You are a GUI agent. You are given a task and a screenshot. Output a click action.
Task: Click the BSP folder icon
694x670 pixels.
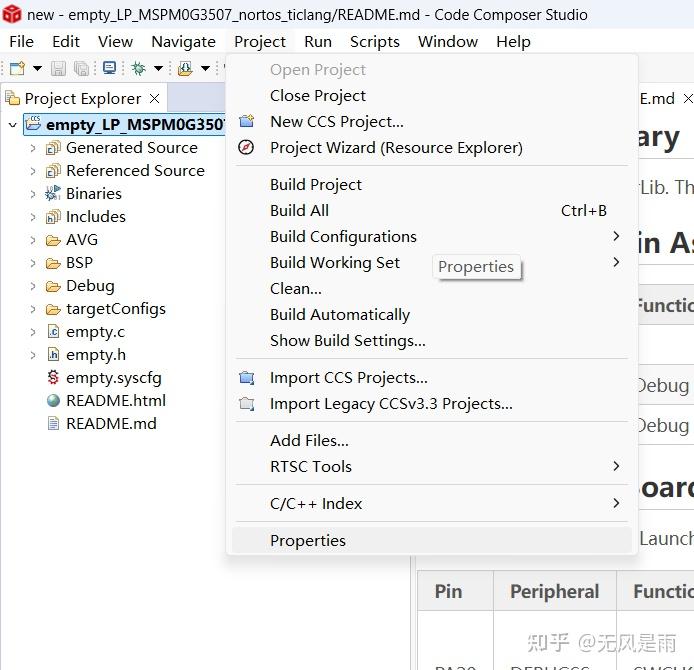[x=53, y=263]
